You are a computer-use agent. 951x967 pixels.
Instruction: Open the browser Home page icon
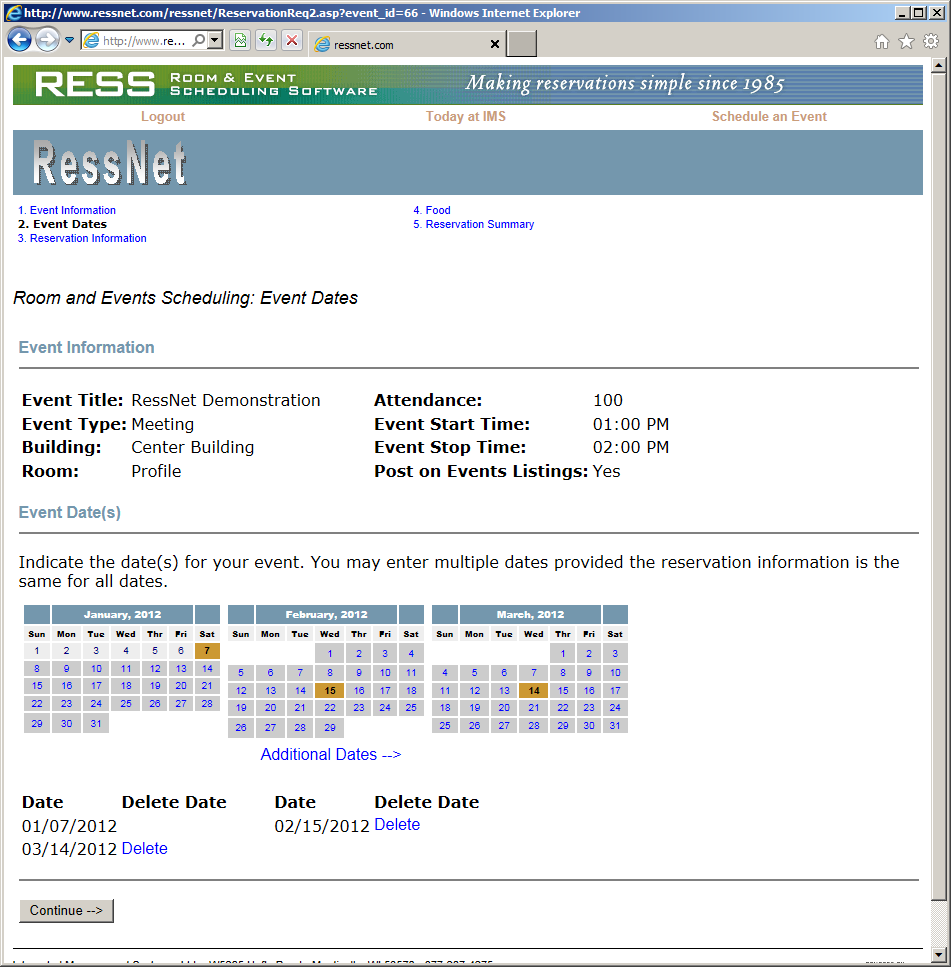[x=881, y=42]
